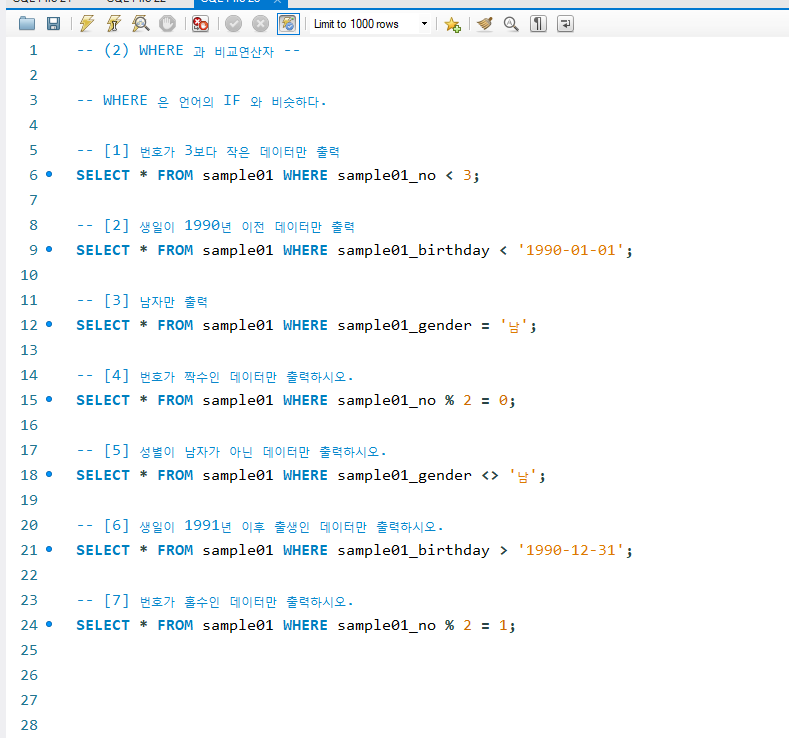Execute statement under cursor (lightning with cursor icon)
Viewport: 789px width, 738px height.
114,24
